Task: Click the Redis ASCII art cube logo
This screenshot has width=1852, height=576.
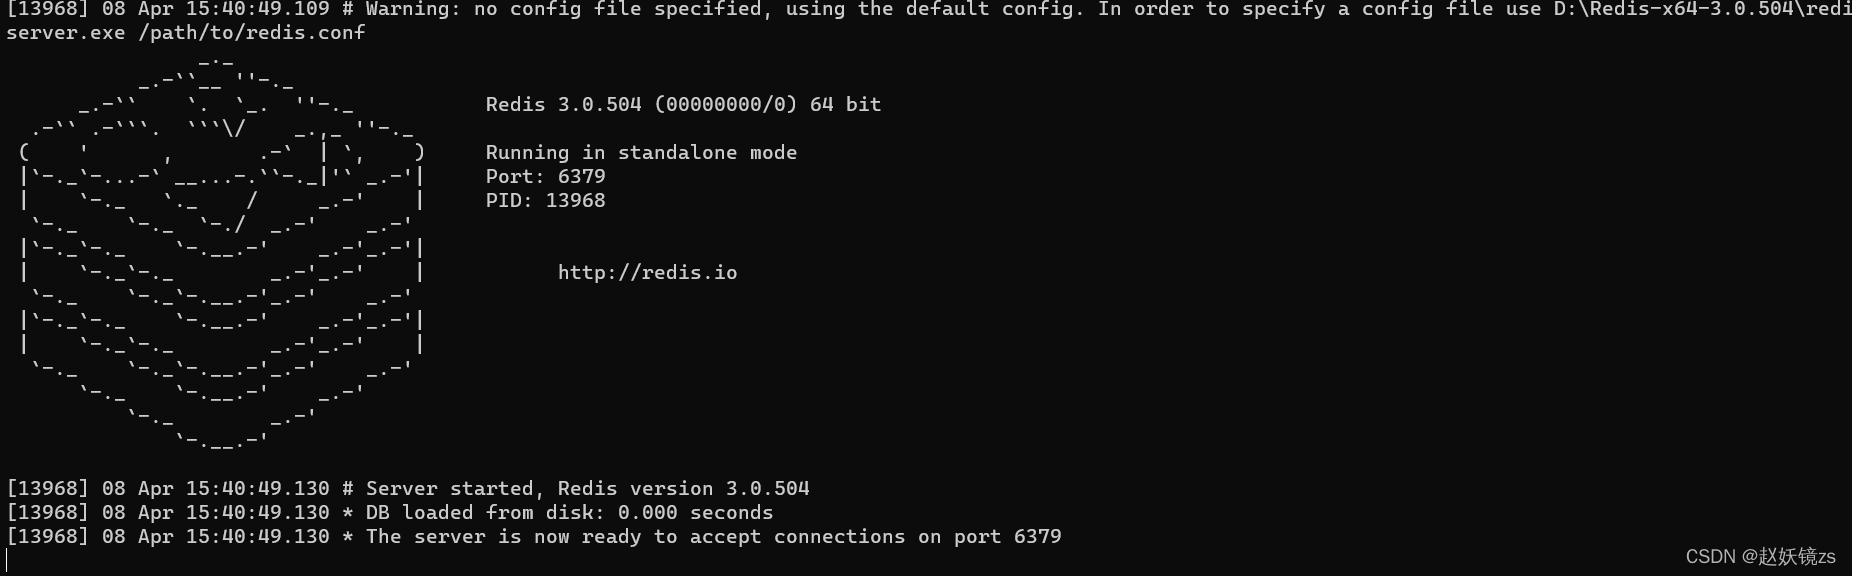Action: [x=221, y=250]
